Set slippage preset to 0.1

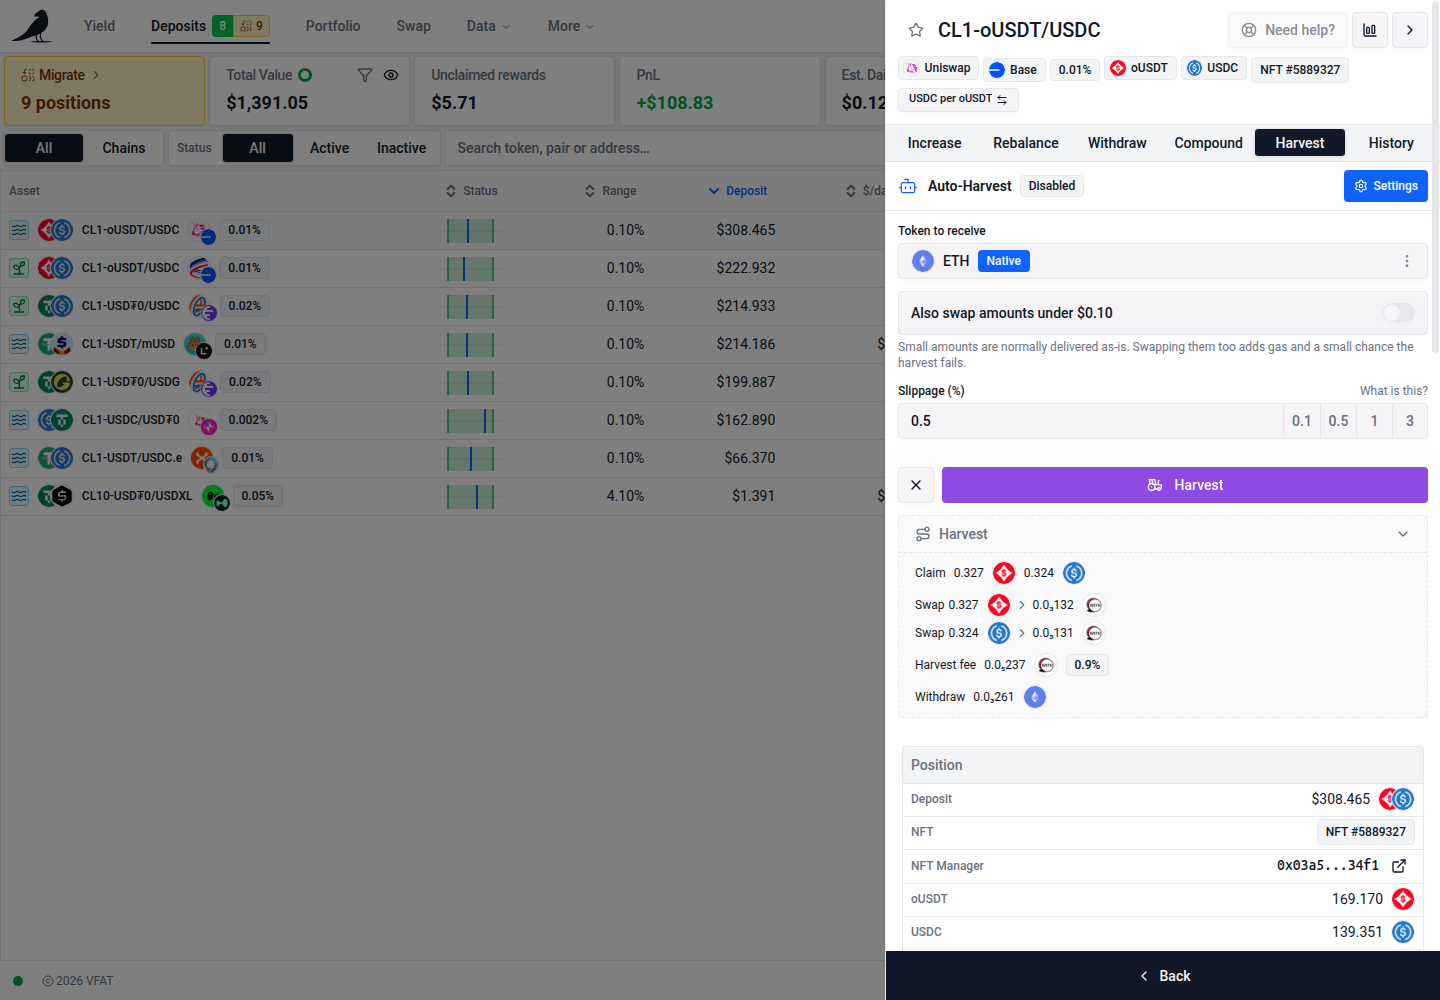[1301, 421]
